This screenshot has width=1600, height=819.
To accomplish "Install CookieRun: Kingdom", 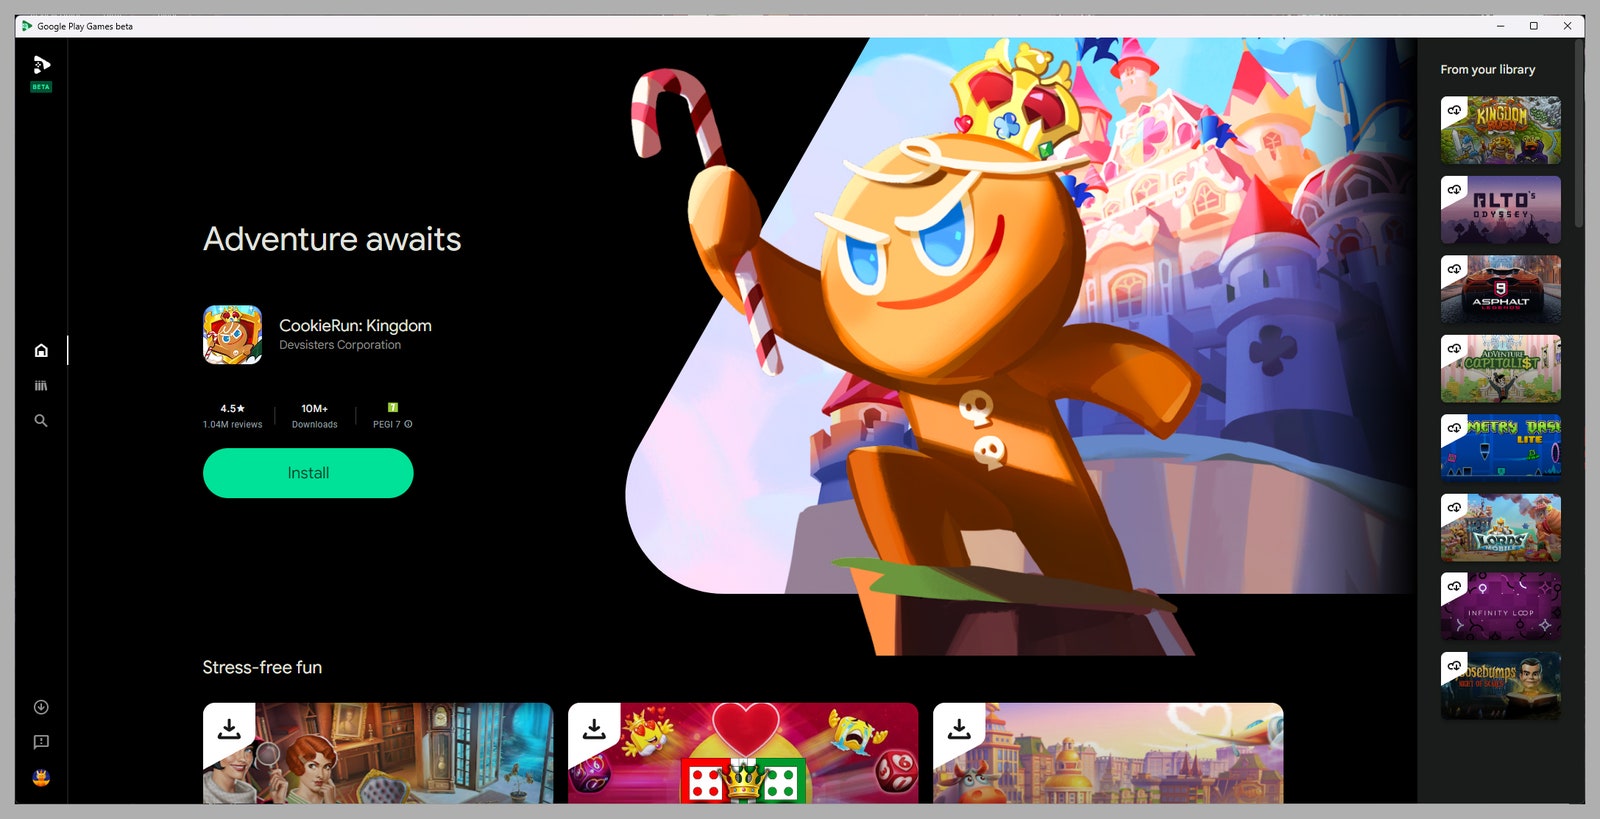I will (308, 473).
